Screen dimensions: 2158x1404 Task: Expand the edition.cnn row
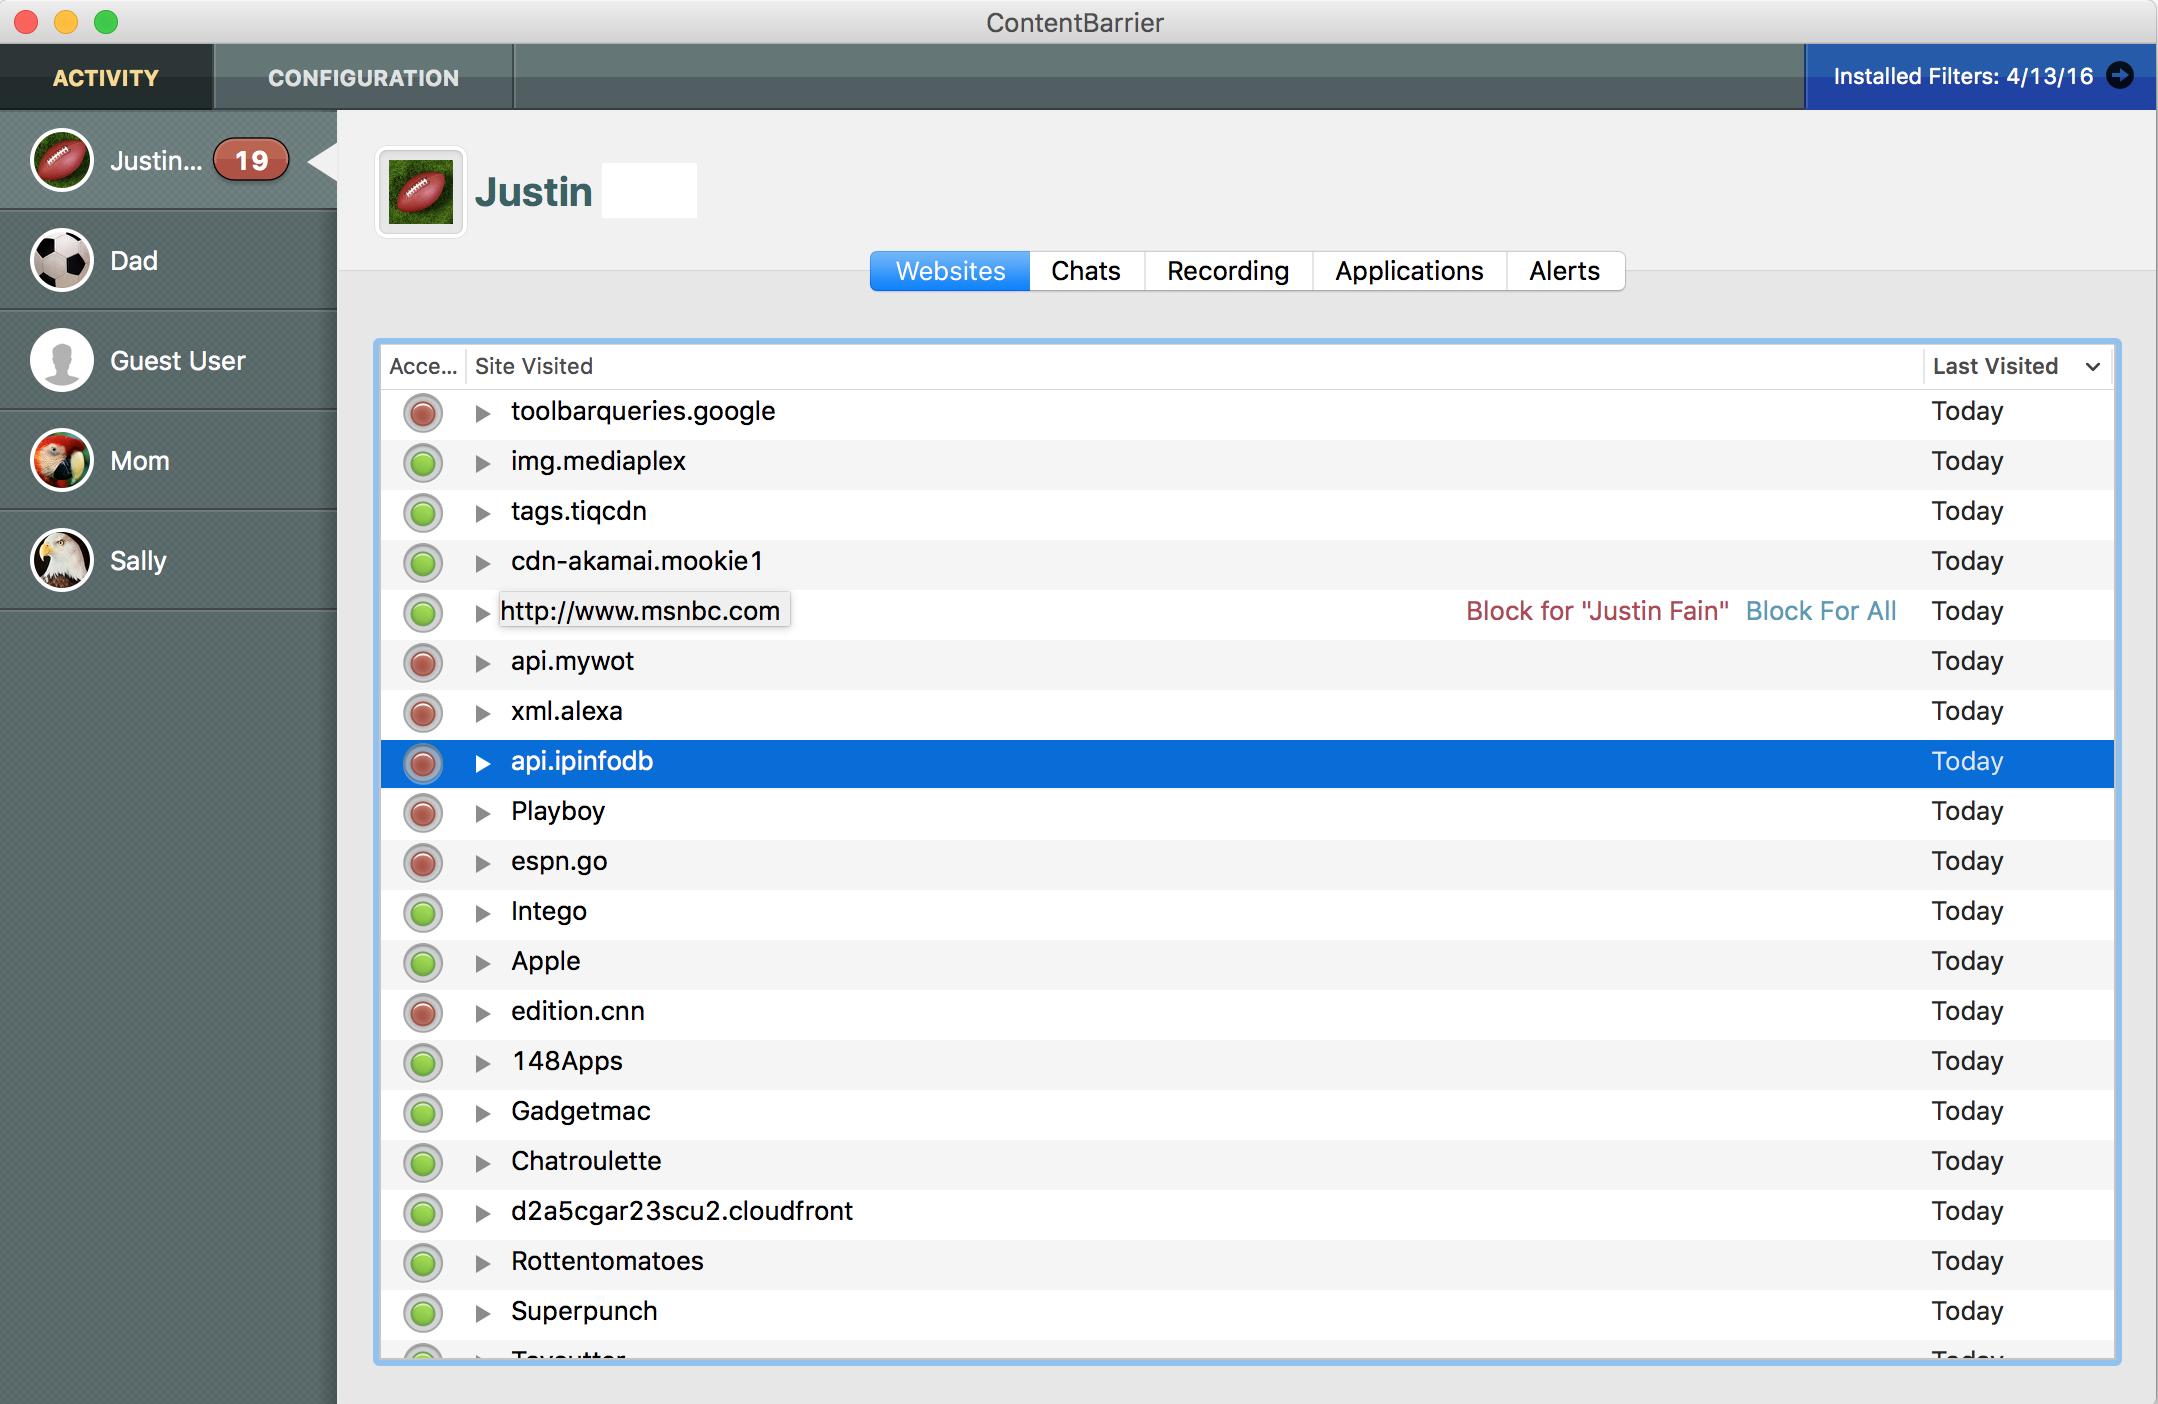[483, 1013]
